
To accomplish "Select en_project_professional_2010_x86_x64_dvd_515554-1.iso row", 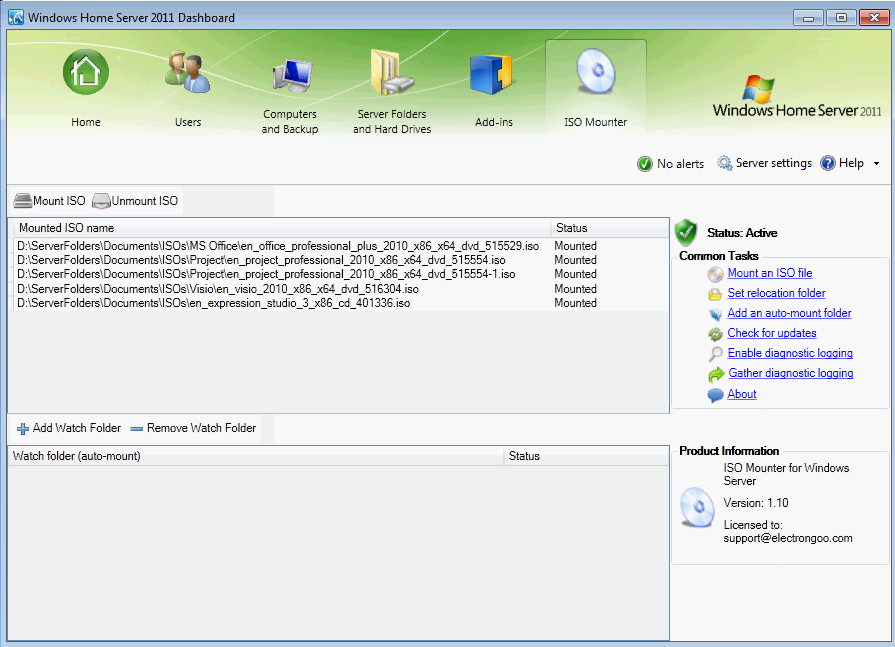I will pyautogui.click(x=341, y=274).
